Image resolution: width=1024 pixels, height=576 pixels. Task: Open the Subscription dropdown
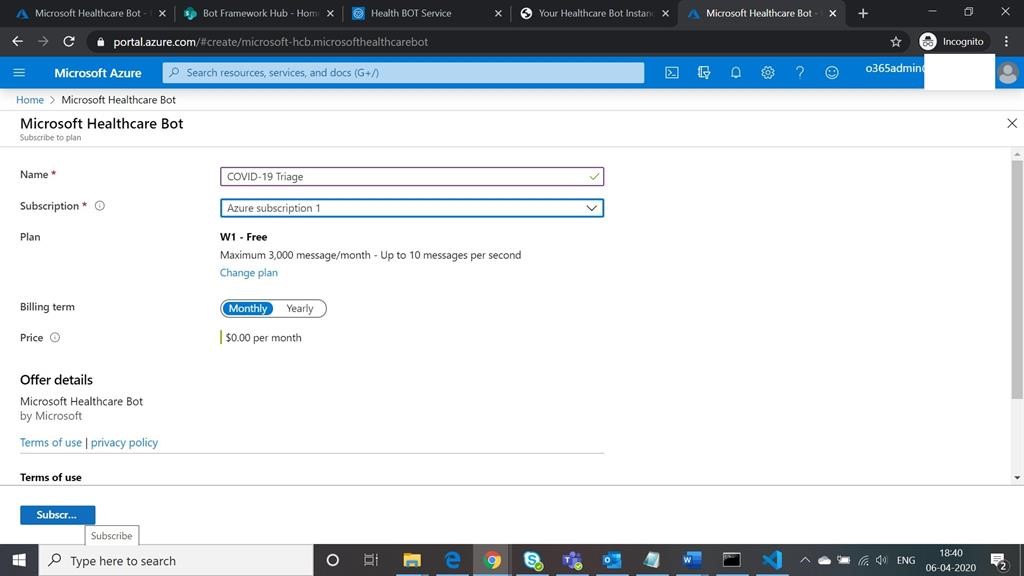[x=592, y=208]
